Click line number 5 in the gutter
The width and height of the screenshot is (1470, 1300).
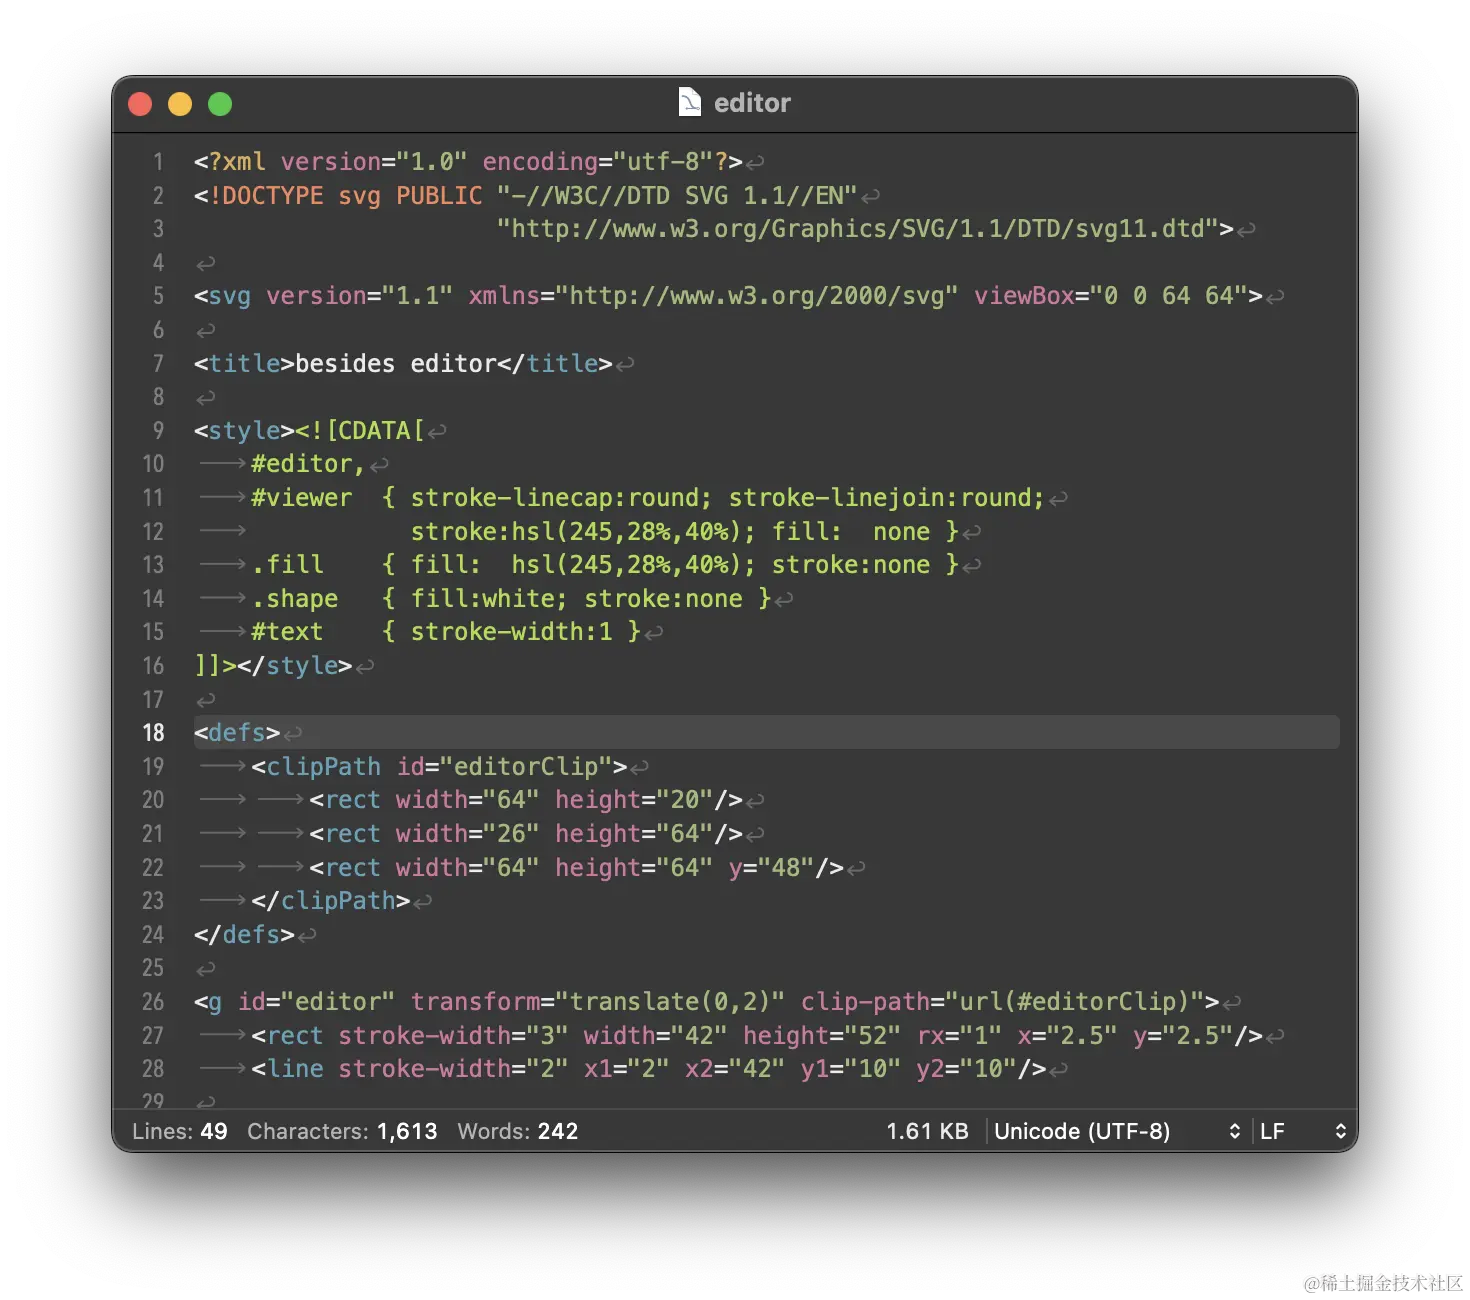click(158, 296)
